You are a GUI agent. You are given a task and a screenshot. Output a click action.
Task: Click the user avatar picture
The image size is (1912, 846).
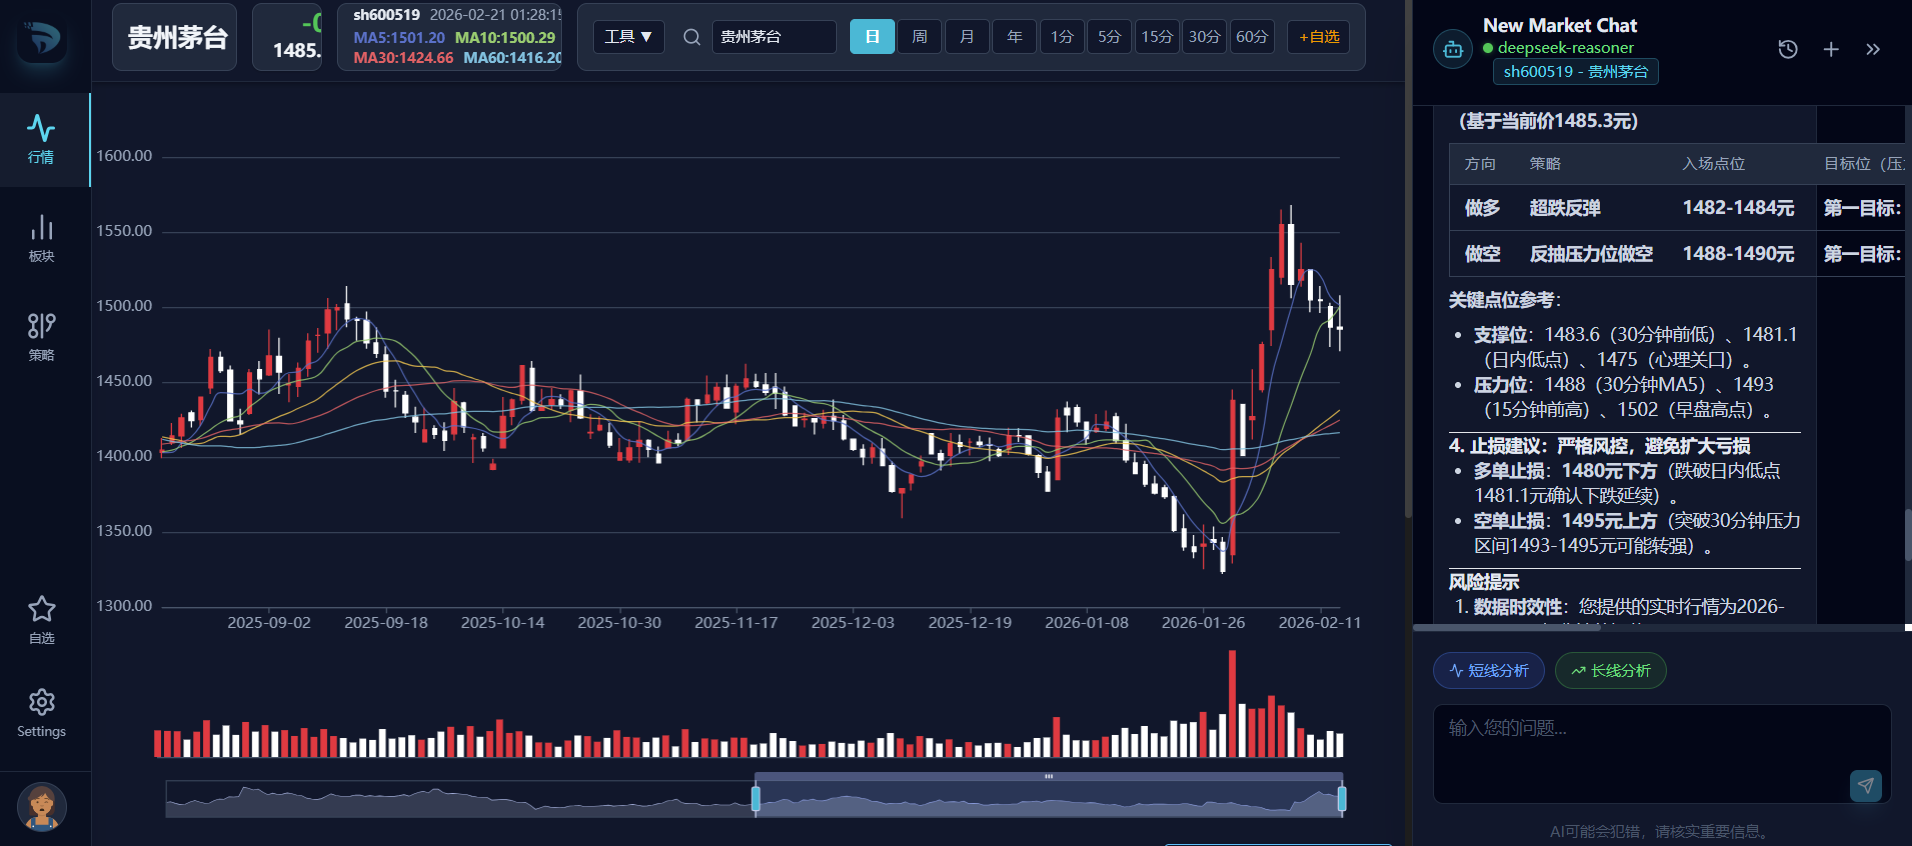click(x=42, y=806)
